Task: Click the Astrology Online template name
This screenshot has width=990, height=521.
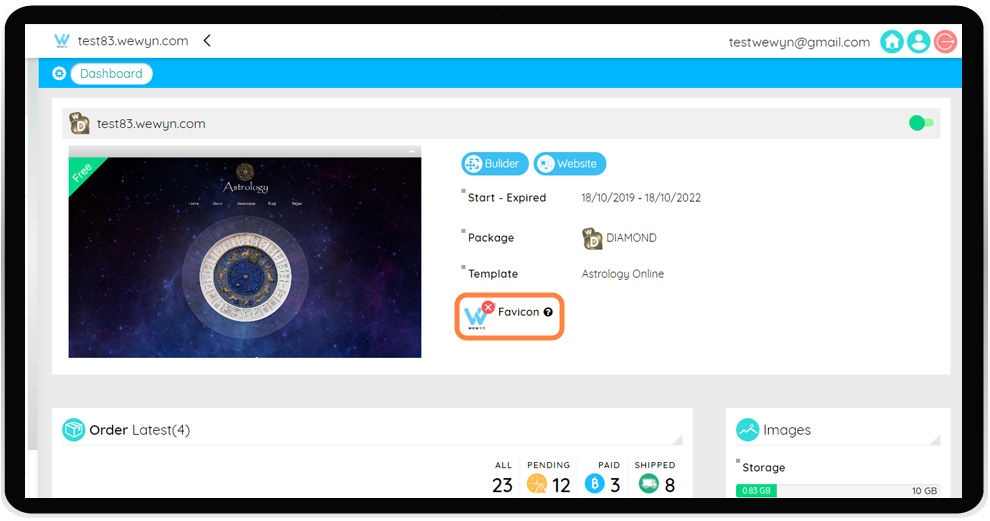Action: click(x=623, y=274)
